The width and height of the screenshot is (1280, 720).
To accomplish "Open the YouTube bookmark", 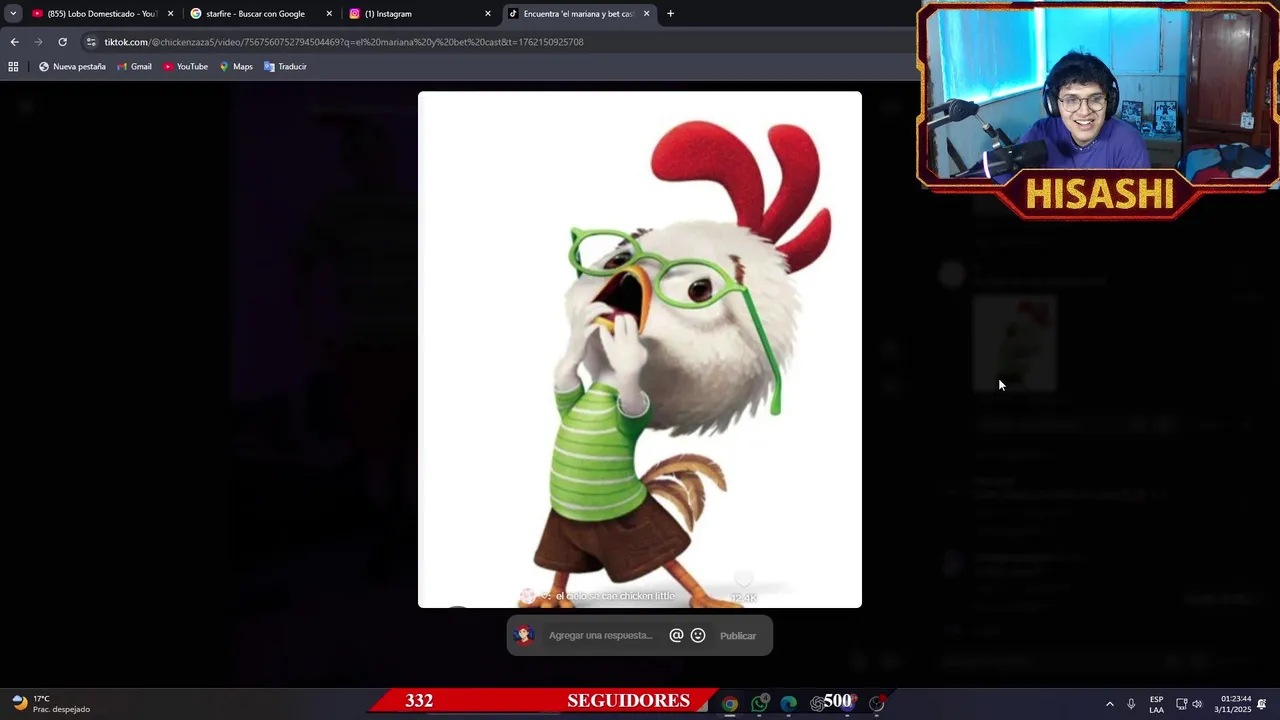I will 185,67.
